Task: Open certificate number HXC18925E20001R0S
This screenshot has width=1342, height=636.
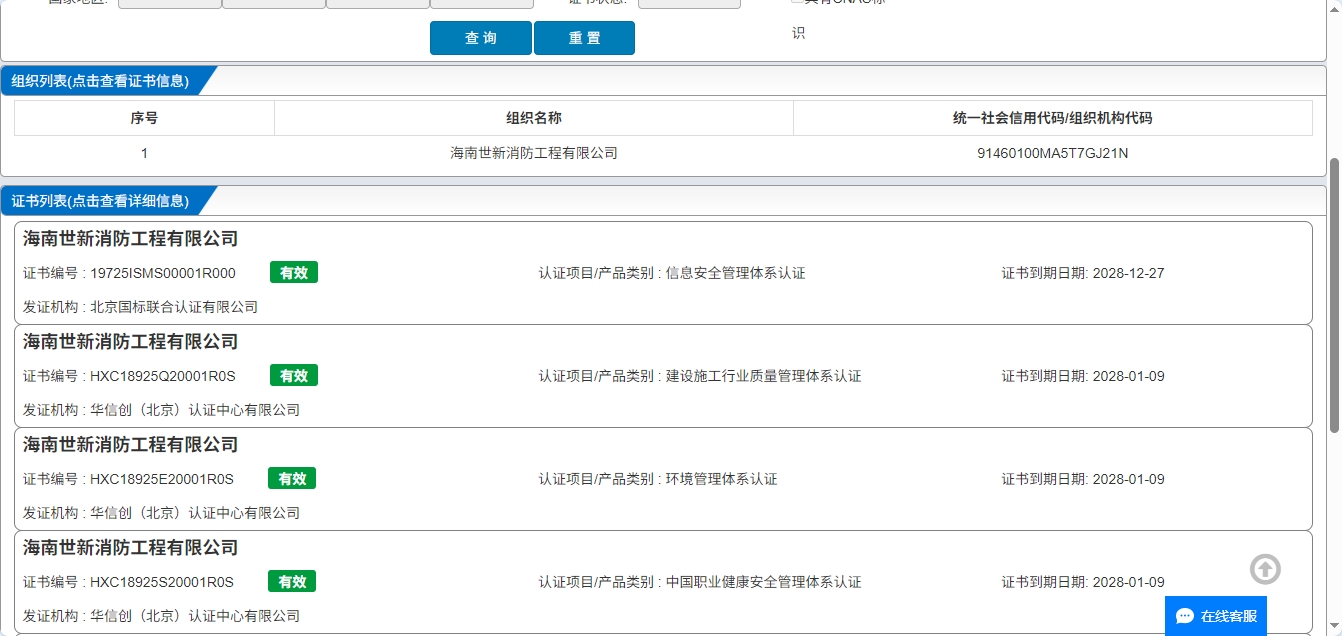Action: [x=162, y=479]
